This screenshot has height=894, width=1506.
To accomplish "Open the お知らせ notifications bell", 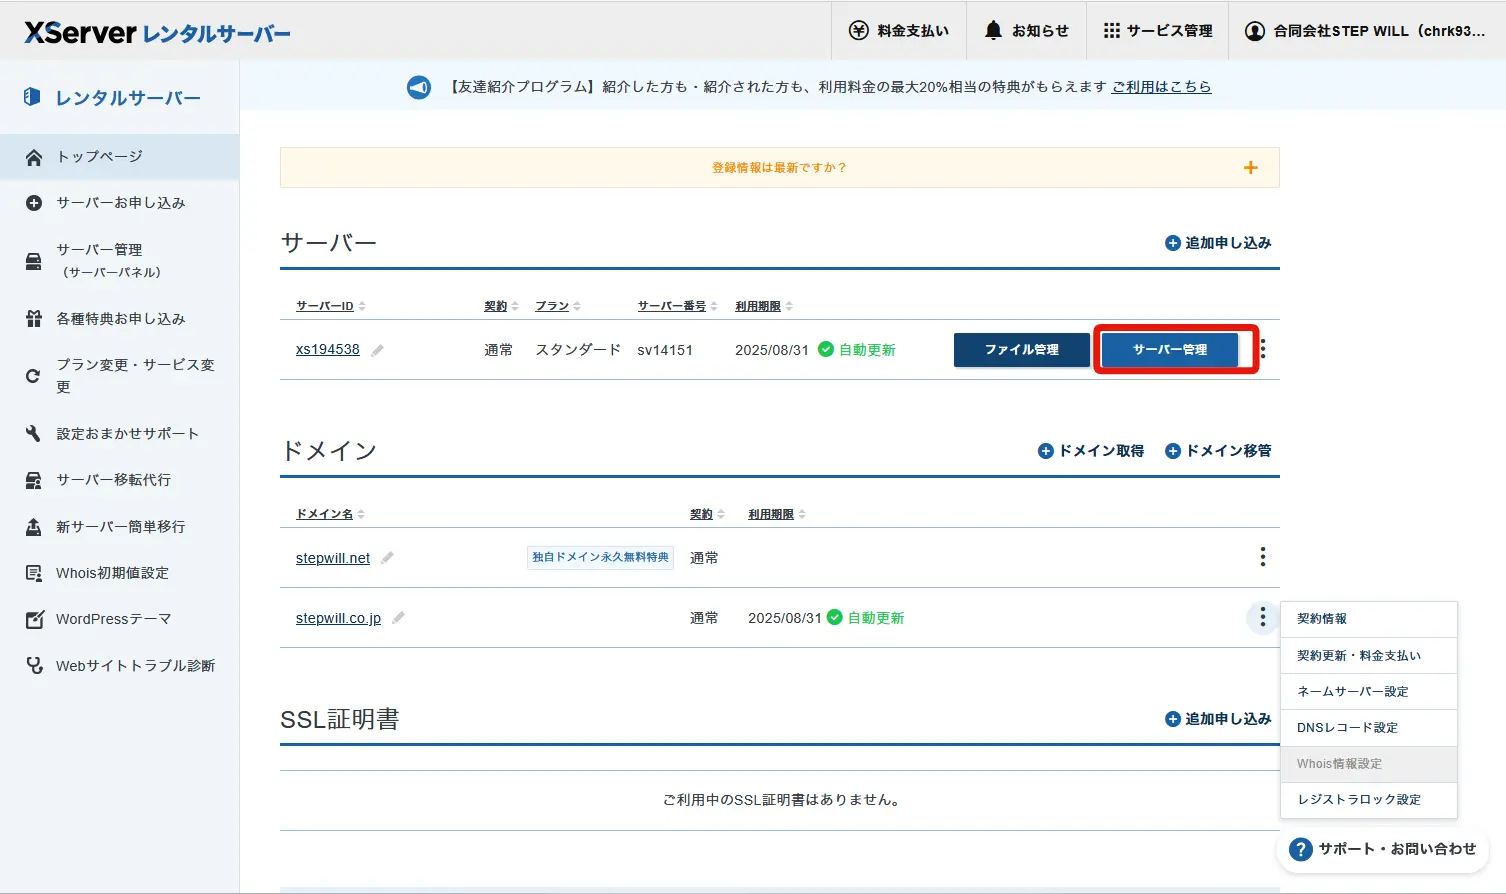I will coord(1027,31).
